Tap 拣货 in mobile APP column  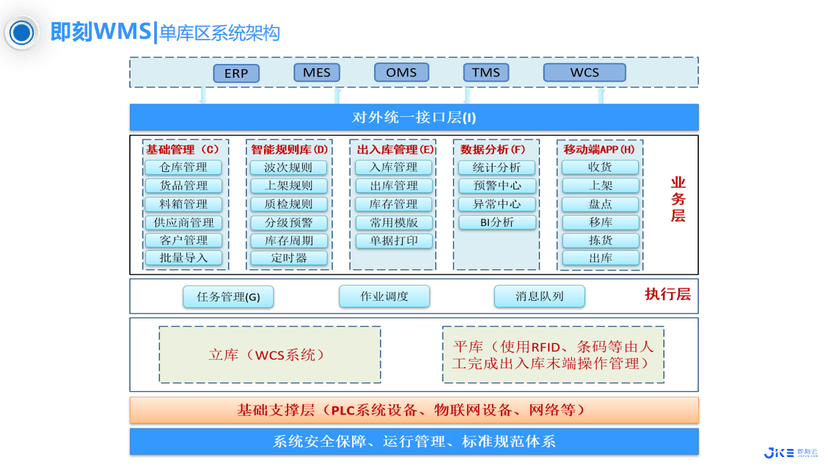tap(600, 240)
